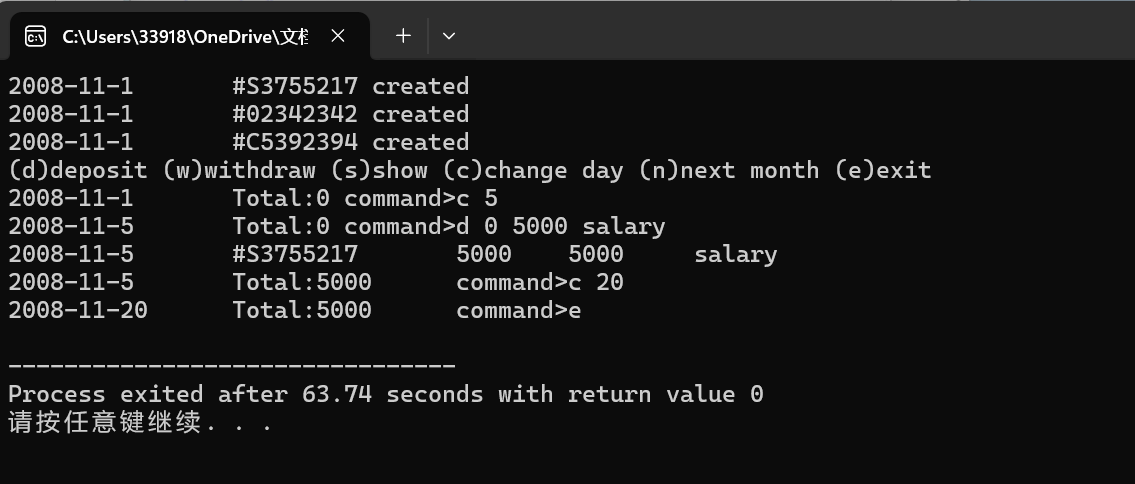Click the (e)exit option text
Image resolution: width=1135 pixels, height=484 pixels.
pyautogui.click(x=882, y=171)
